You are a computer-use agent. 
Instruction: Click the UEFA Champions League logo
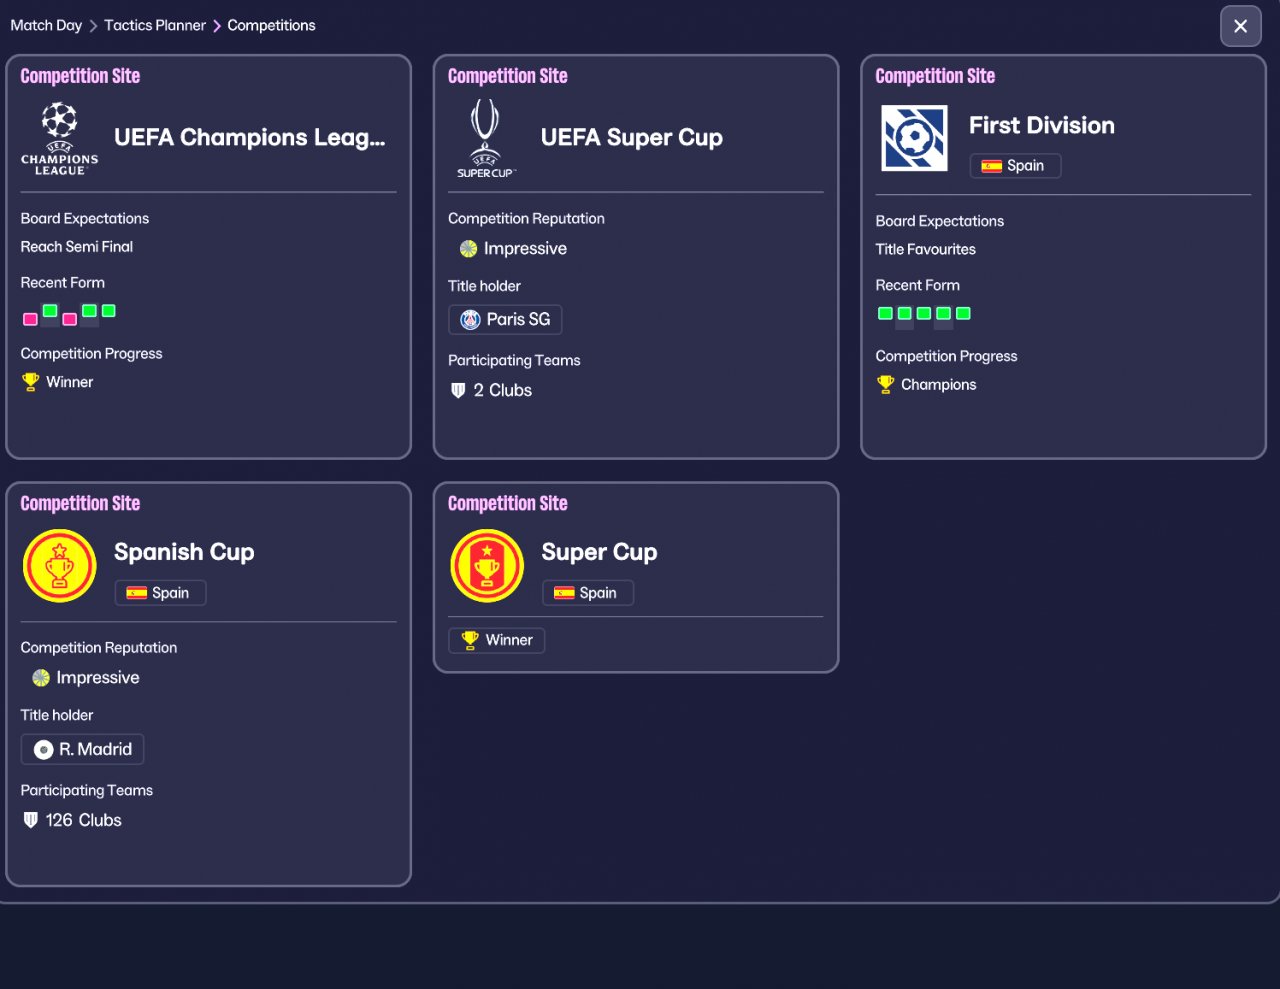60,139
